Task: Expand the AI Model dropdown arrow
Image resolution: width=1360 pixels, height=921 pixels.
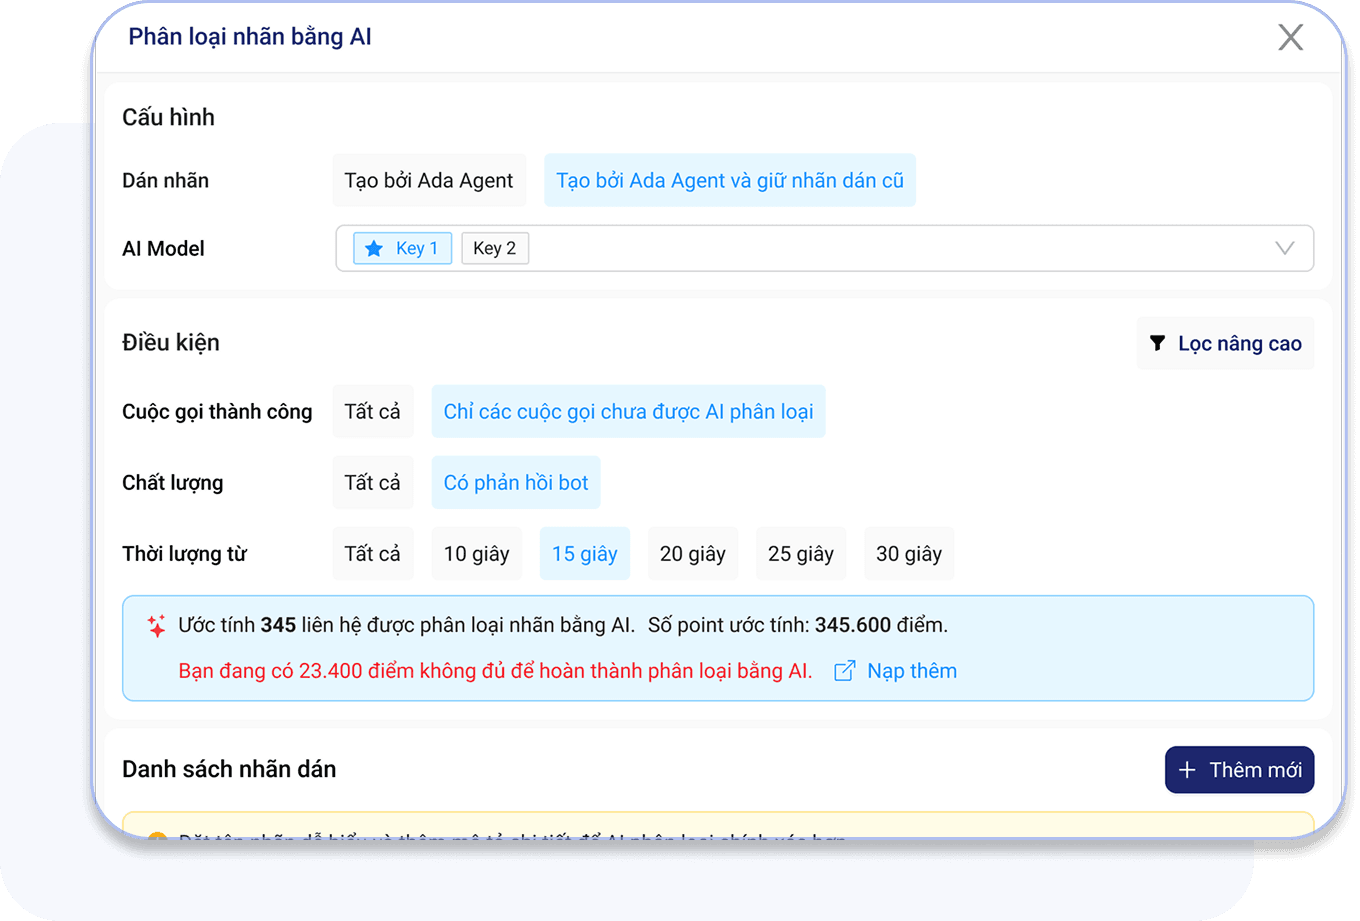Action: coord(1284,248)
